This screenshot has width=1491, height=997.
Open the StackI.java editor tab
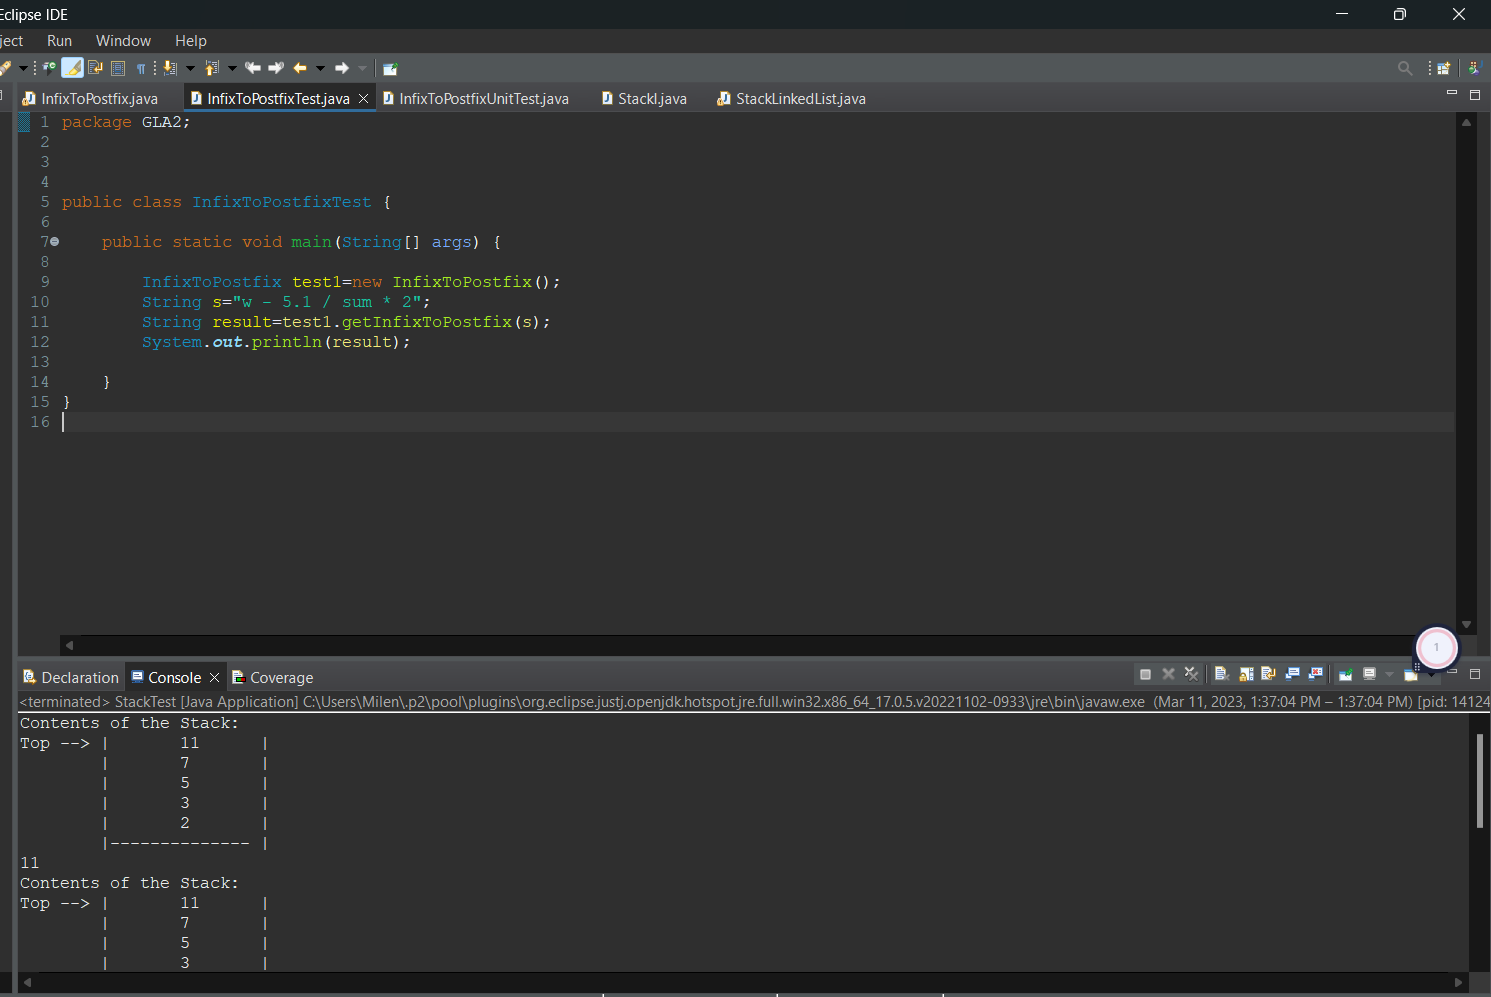[x=644, y=98]
